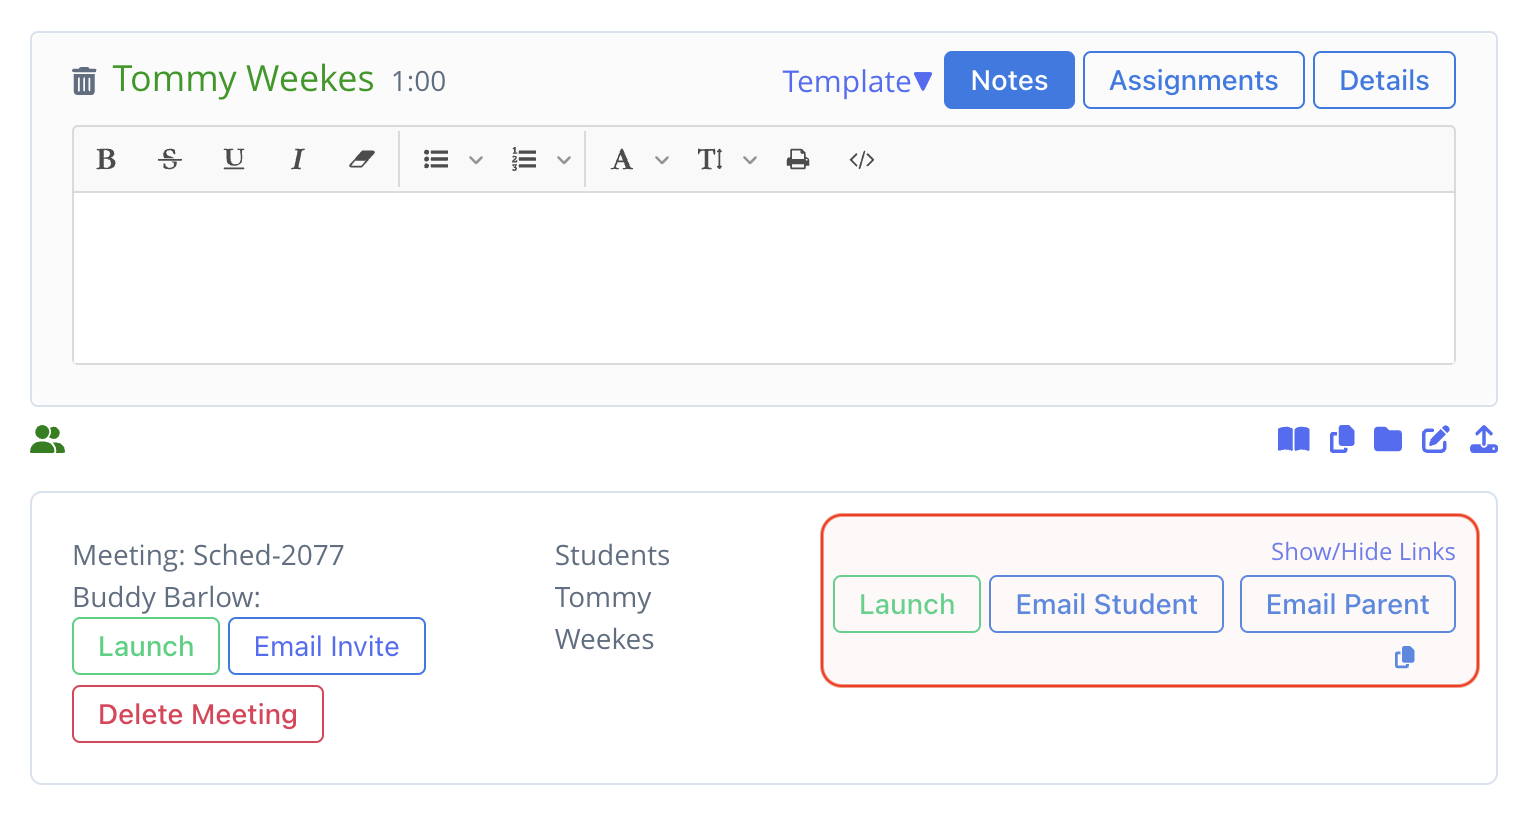Click the edit pencil icon
This screenshot has height=814, width=1526.
click(x=1435, y=439)
